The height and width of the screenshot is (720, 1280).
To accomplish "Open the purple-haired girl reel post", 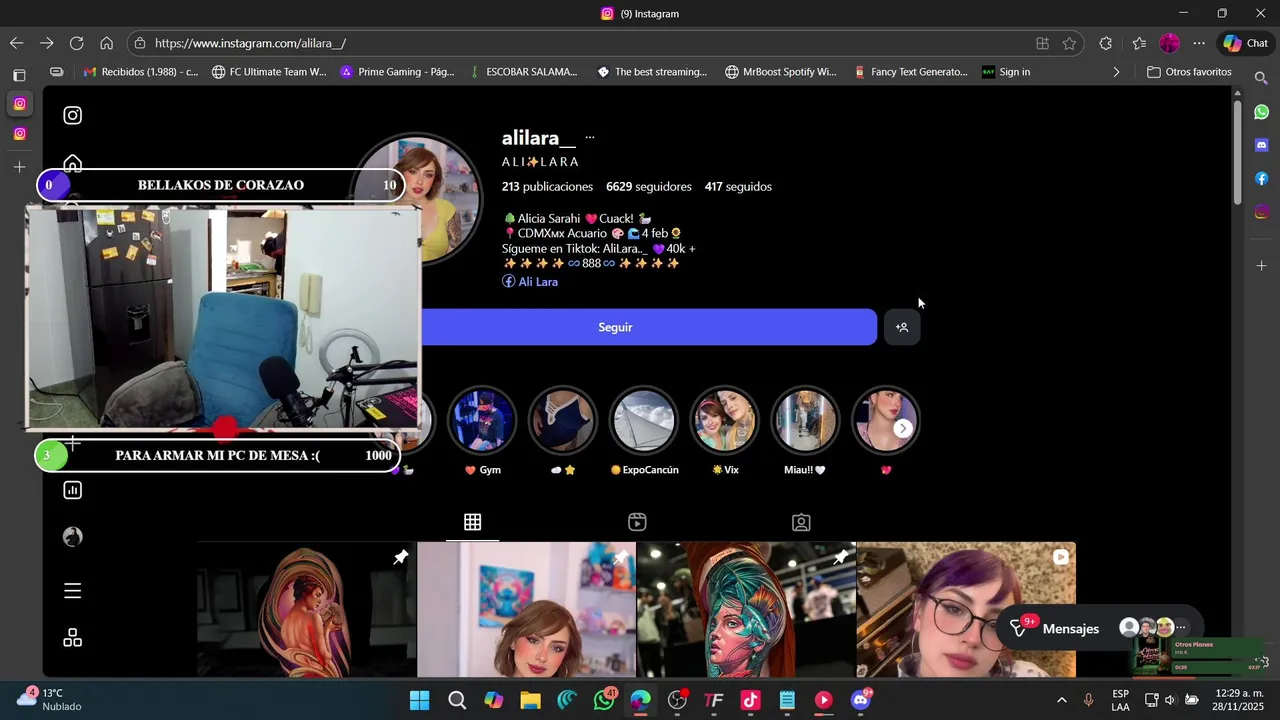I will 966,610.
